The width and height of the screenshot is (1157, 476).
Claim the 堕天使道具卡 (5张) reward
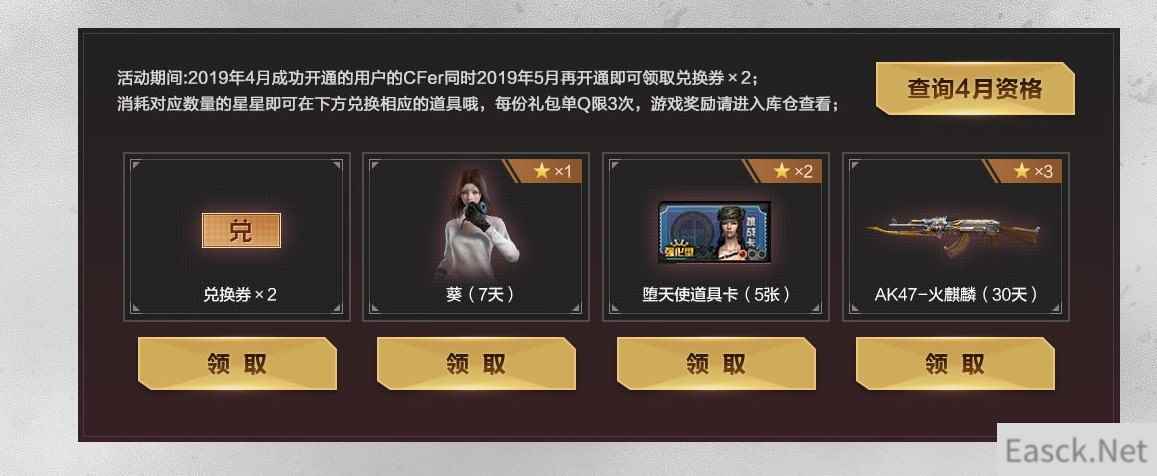click(x=716, y=364)
